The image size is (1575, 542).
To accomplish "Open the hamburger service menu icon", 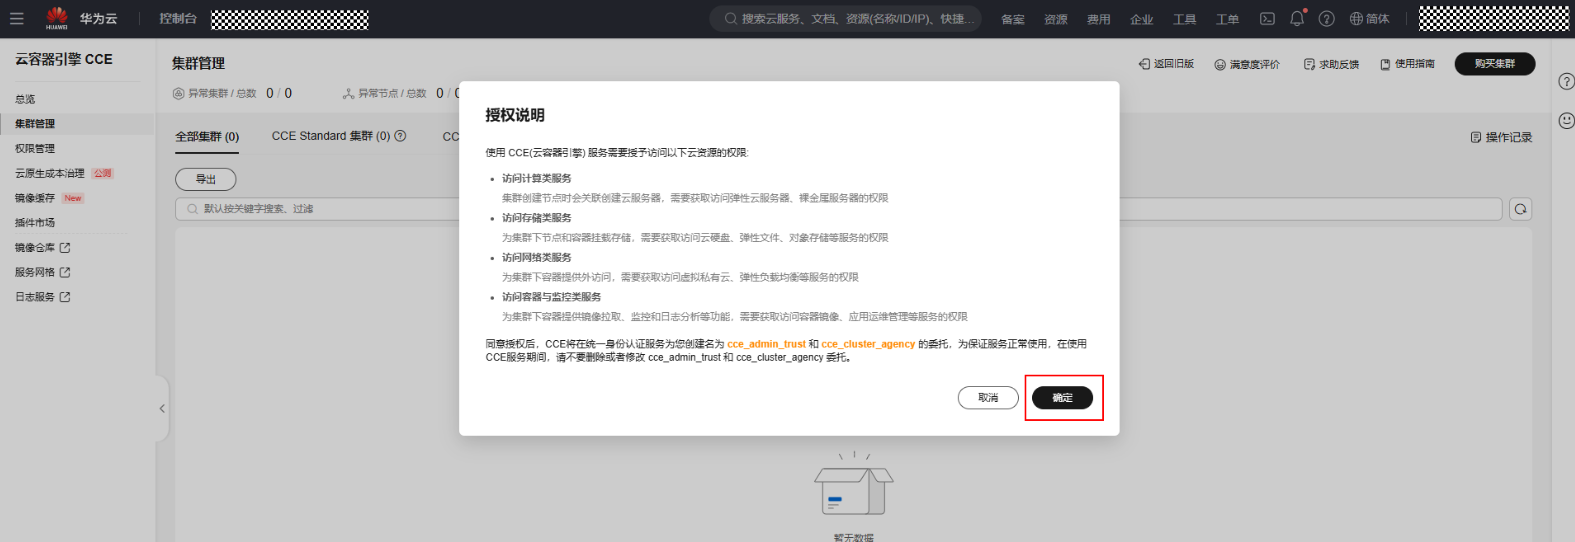I will click(16, 18).
